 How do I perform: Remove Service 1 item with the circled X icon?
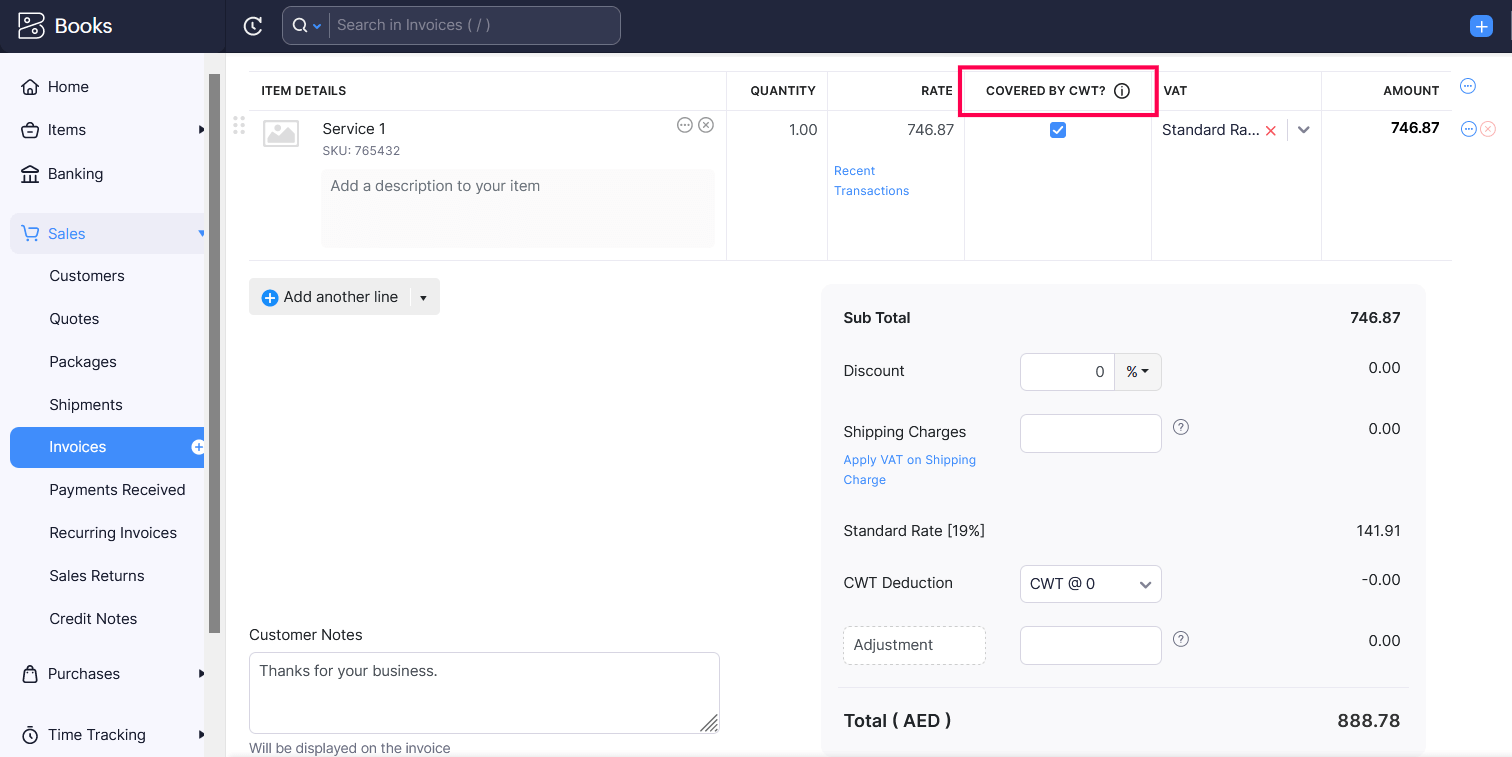(706, 125)
